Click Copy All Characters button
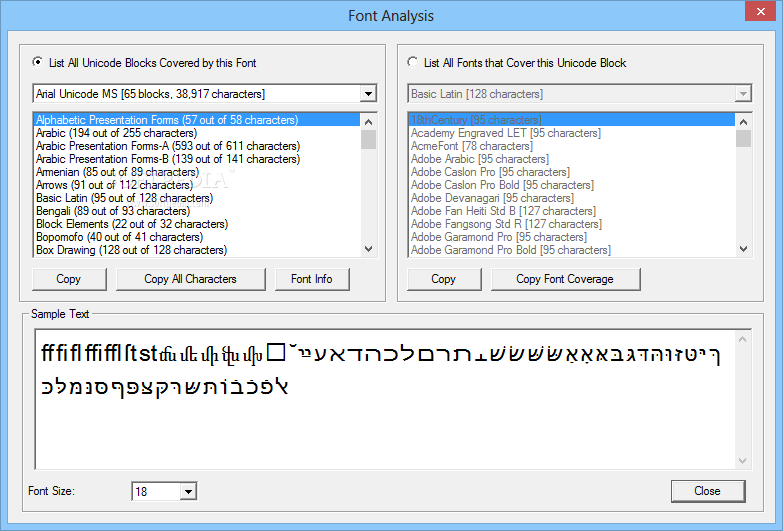 coord(190,279)
